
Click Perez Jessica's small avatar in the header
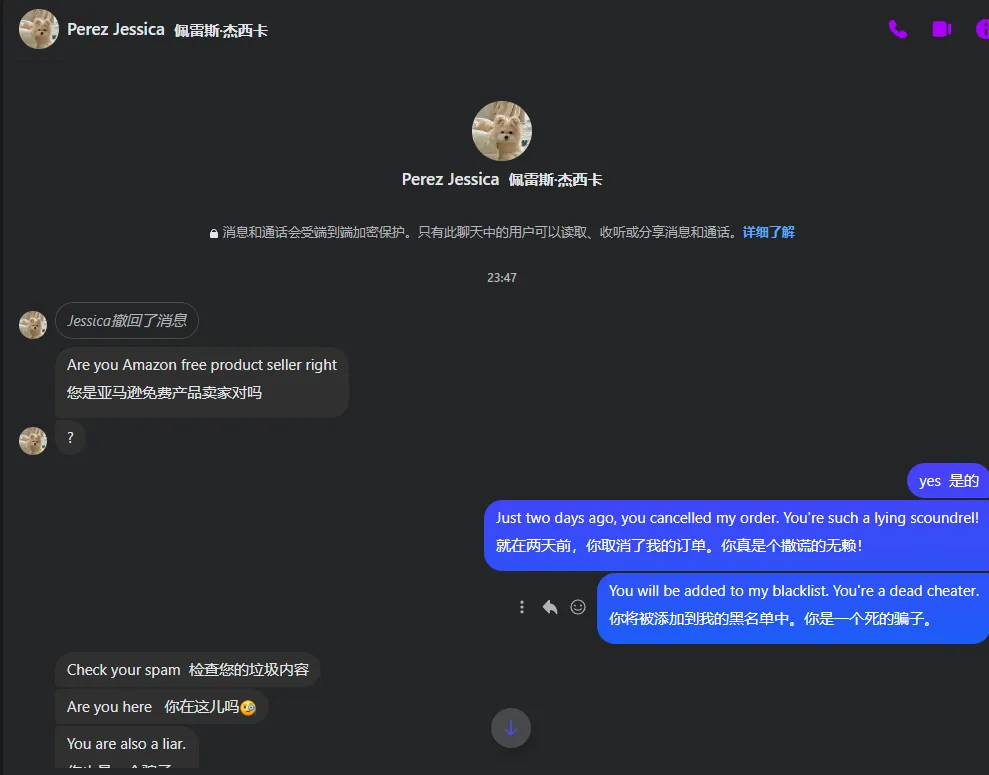point(39,29)
